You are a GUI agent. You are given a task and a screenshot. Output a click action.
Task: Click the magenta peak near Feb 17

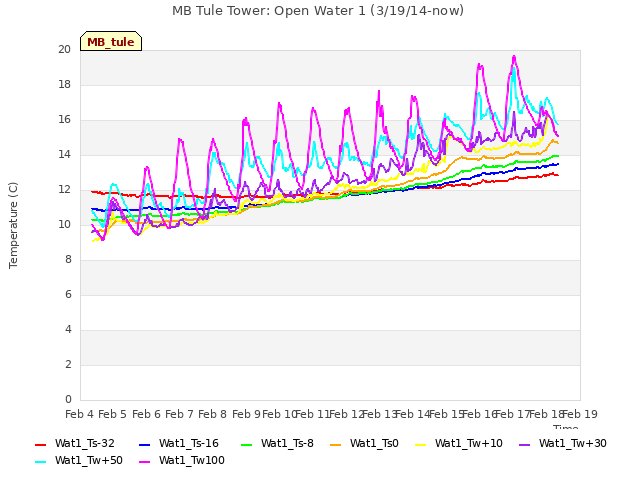pyautogui.click(x=514, y=57)
